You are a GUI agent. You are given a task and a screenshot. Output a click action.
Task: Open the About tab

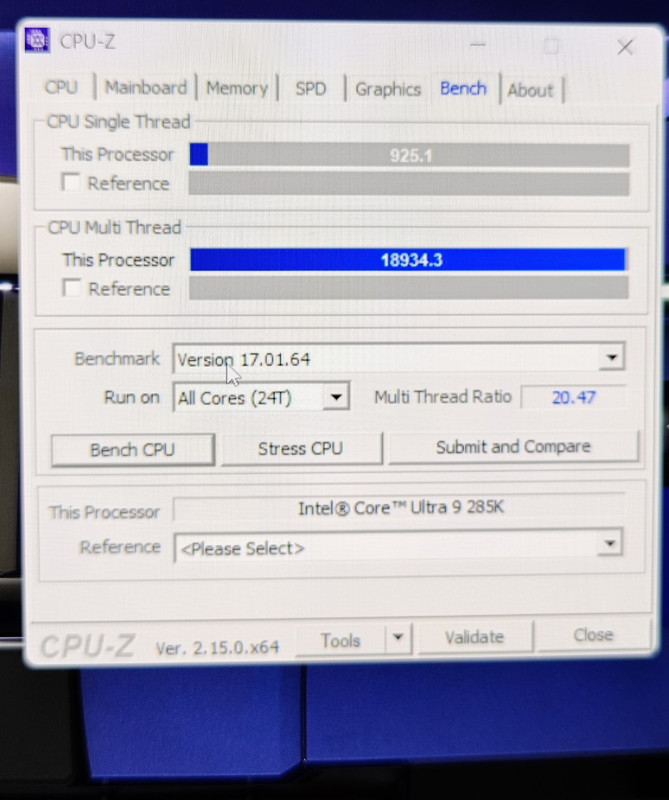coord(531,90)
